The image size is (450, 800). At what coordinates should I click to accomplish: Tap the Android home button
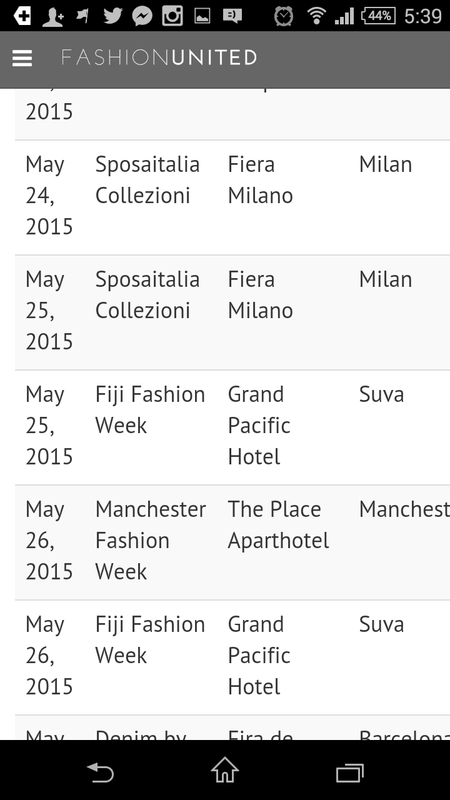point(225,770)
